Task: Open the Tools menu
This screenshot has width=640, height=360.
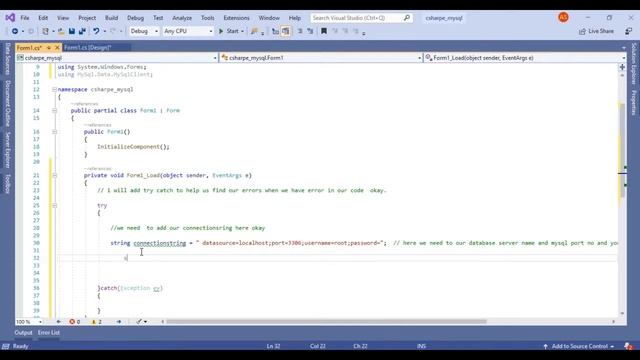Action: click(207, 18)
